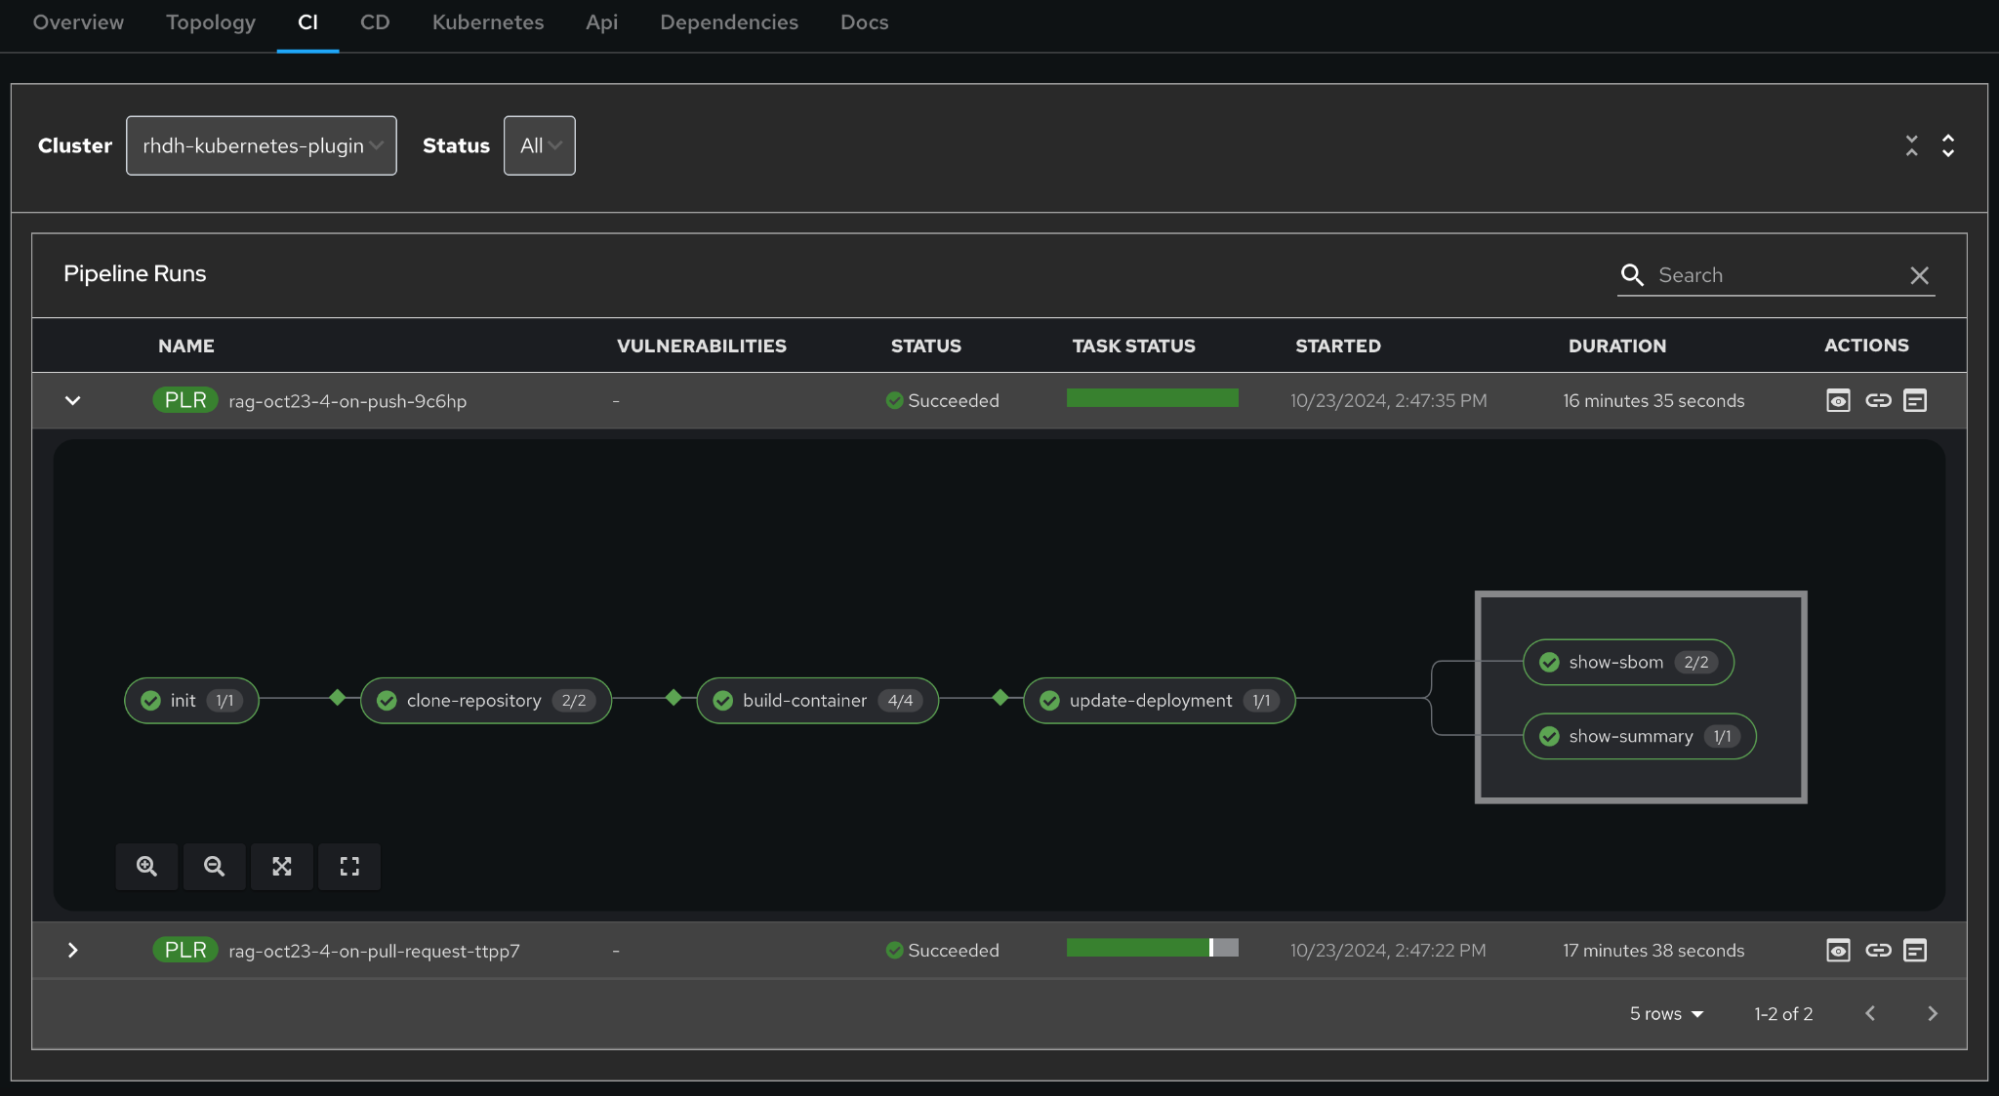Clear the search with the X icon
This screenshot has width=1999, height=1097.
pyautogui.click(x=1919, y=275)
